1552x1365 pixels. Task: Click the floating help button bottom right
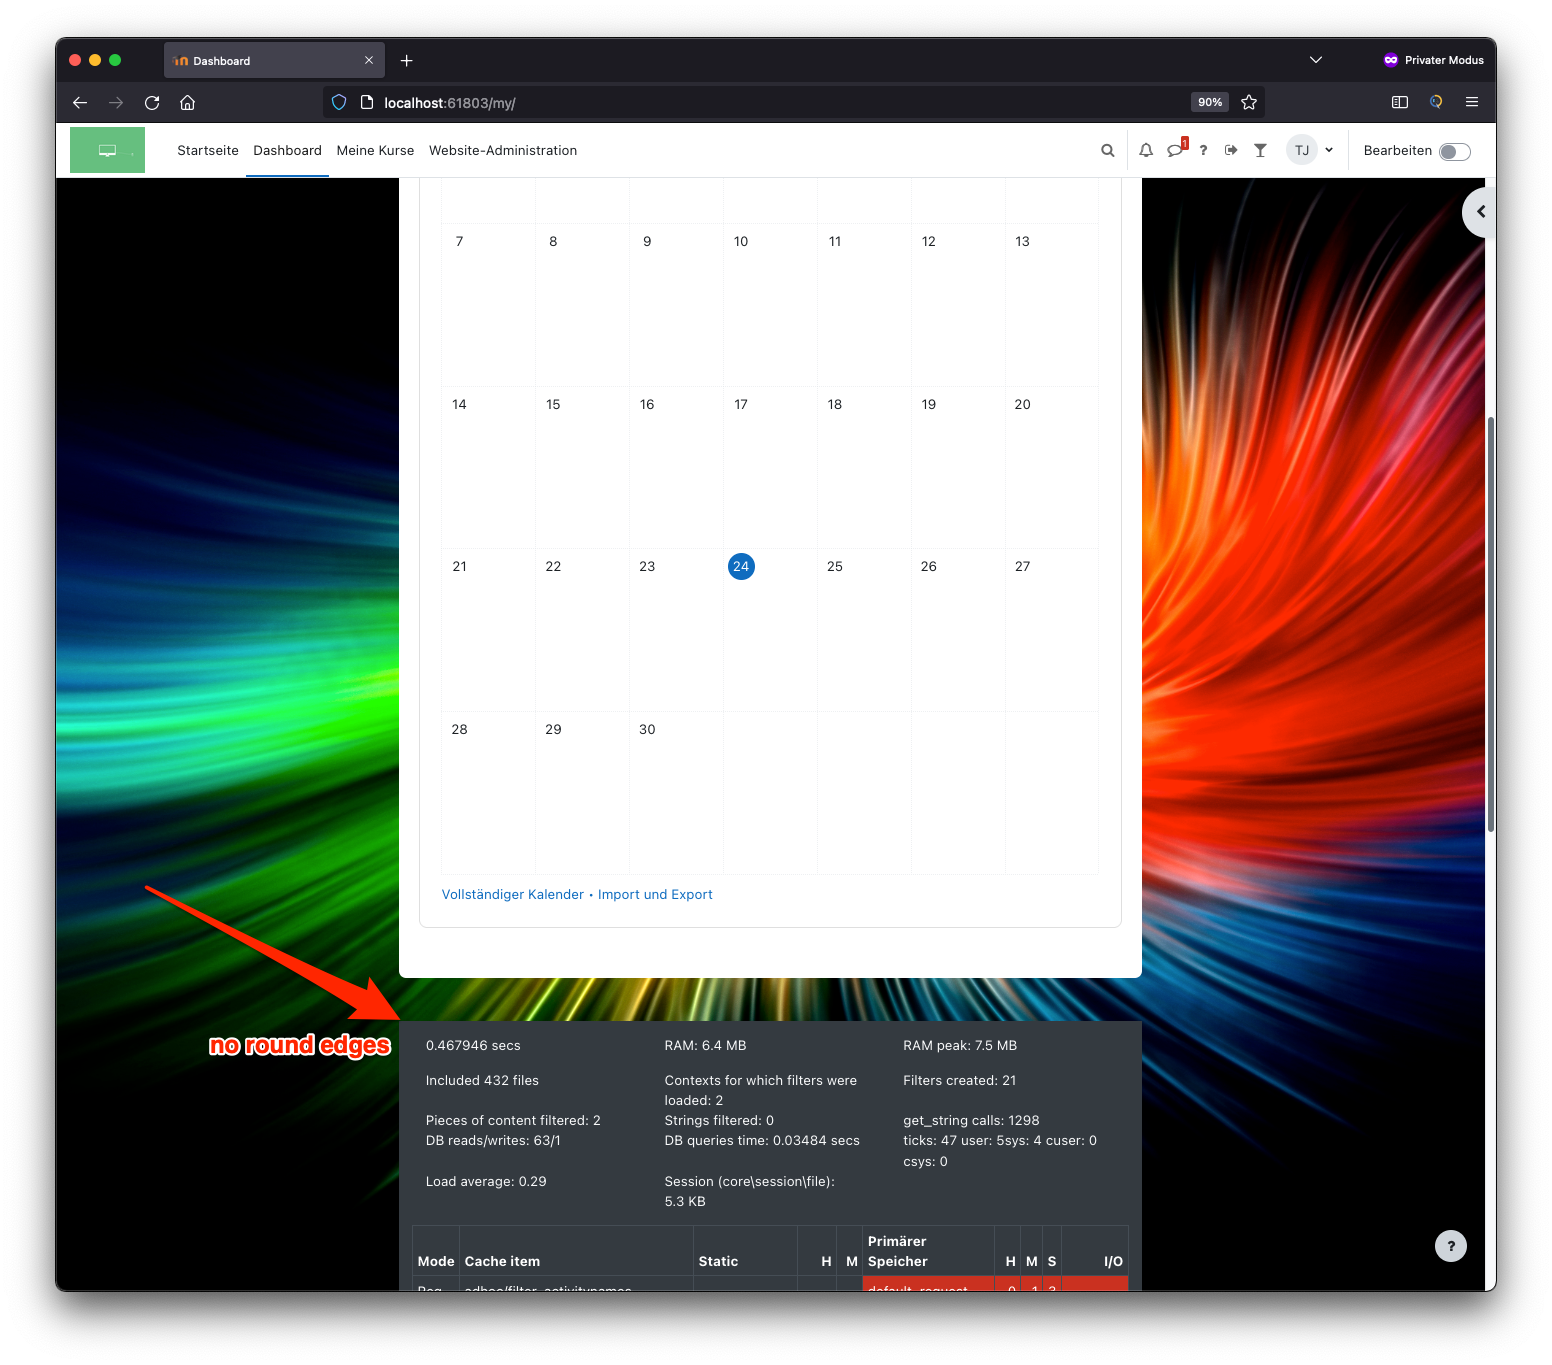pos(1451,1246)
